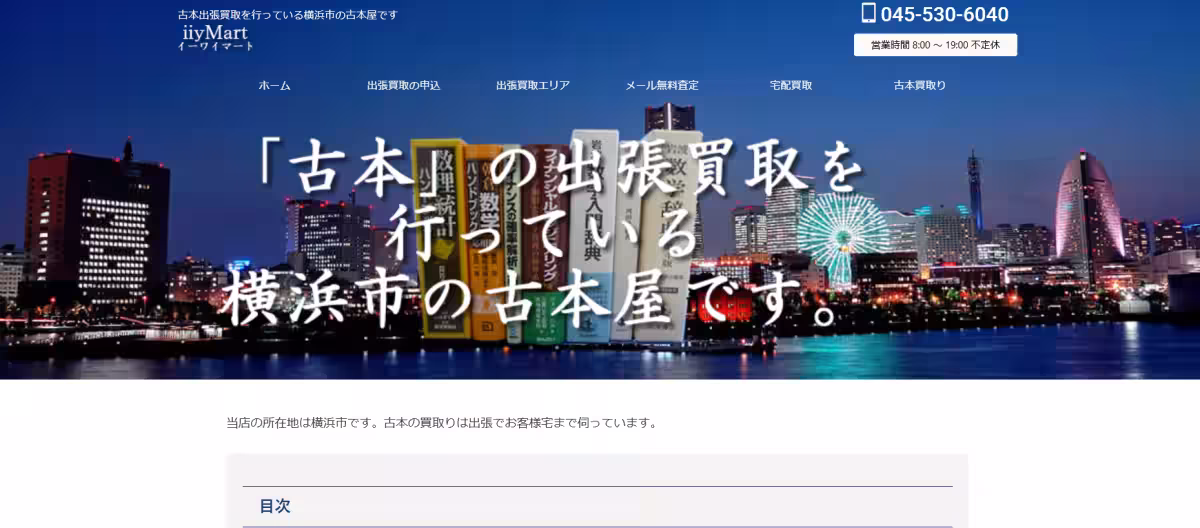1200x528 pixels.
Task: Select the paragraph 当店の所在地は横浜市です
Action: 443,422
